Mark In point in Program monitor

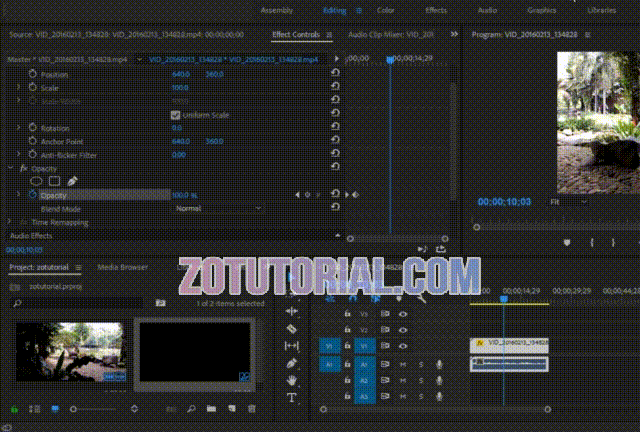point(592,243)
